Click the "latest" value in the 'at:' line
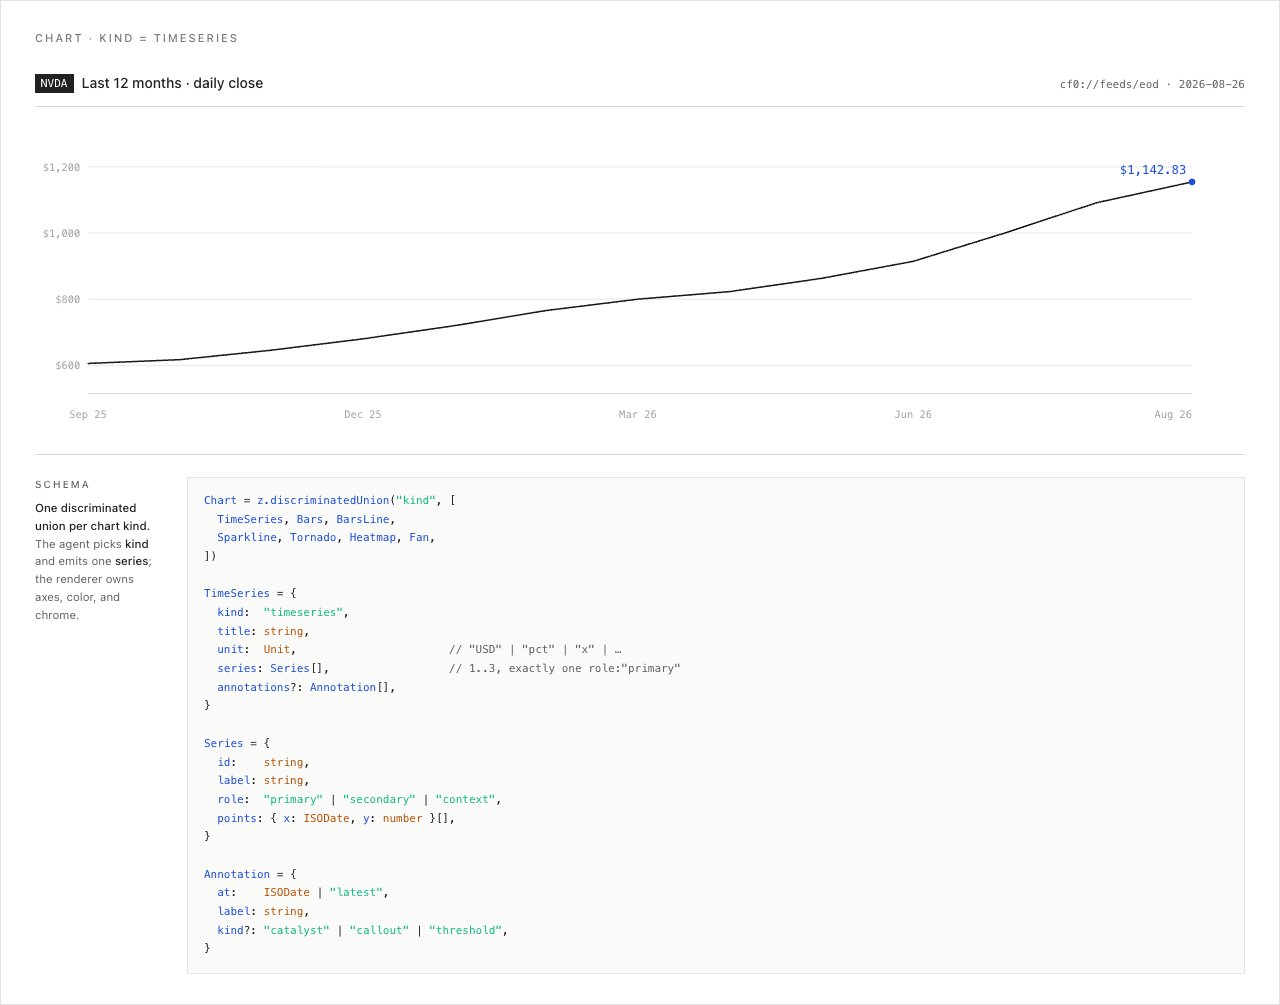Screen dimensions: 1280x1005 tap(356, 892)
